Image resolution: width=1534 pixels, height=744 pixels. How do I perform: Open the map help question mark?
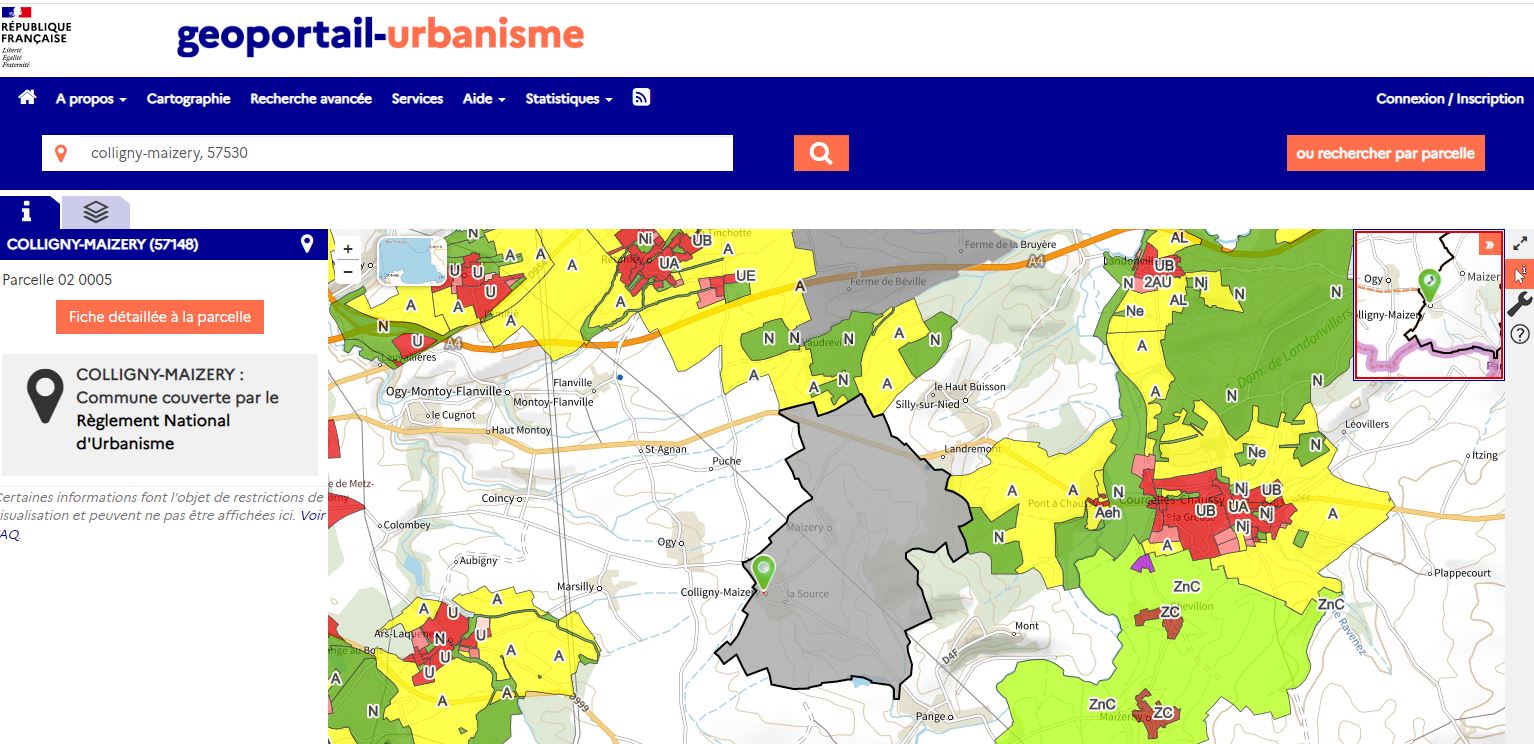[1520, 334]
